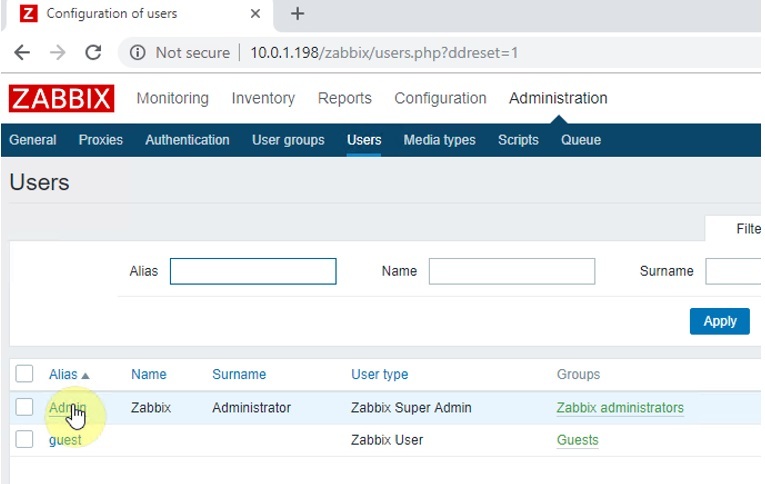Image resolution: width=765 pixels, height=484 pixels.
Task: Go to the Media types section
Action: pos(439,140)
